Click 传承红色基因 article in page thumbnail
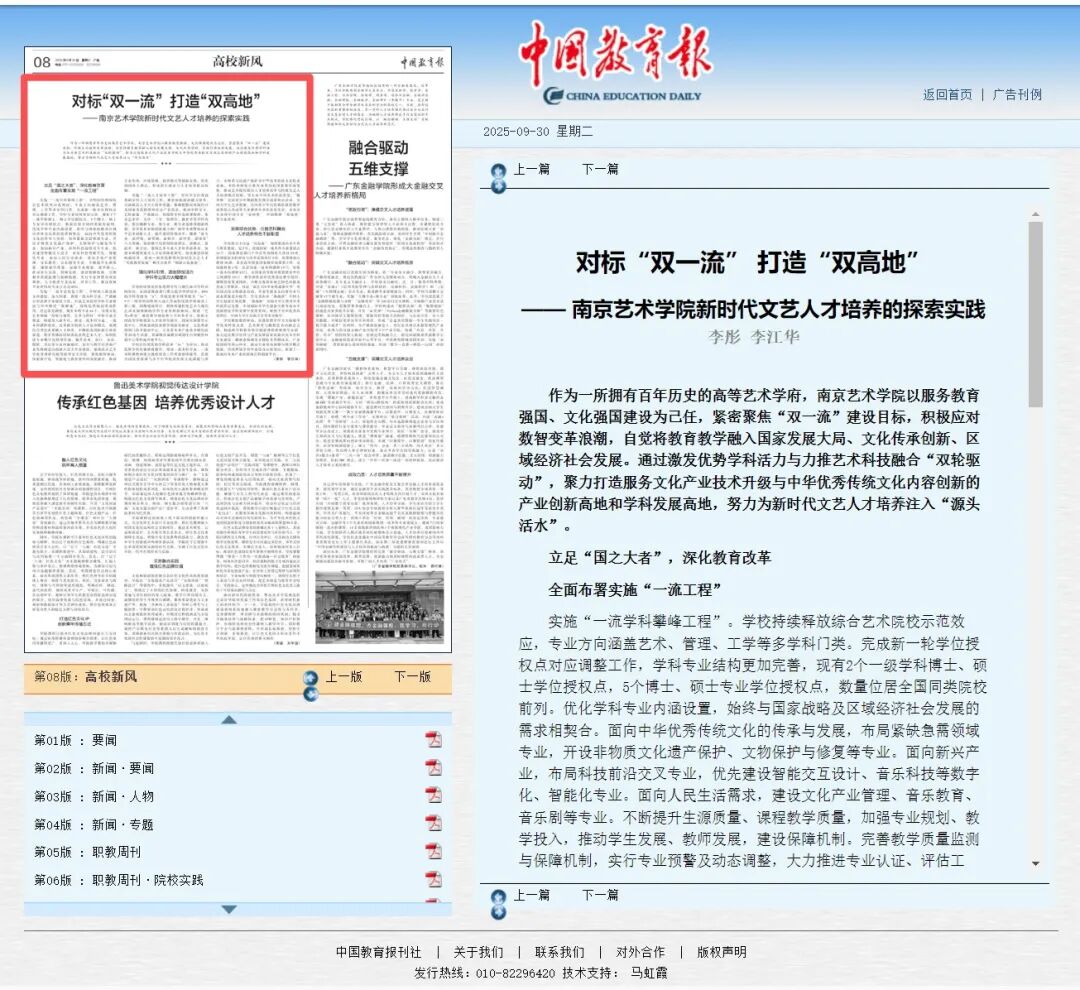 166,402
